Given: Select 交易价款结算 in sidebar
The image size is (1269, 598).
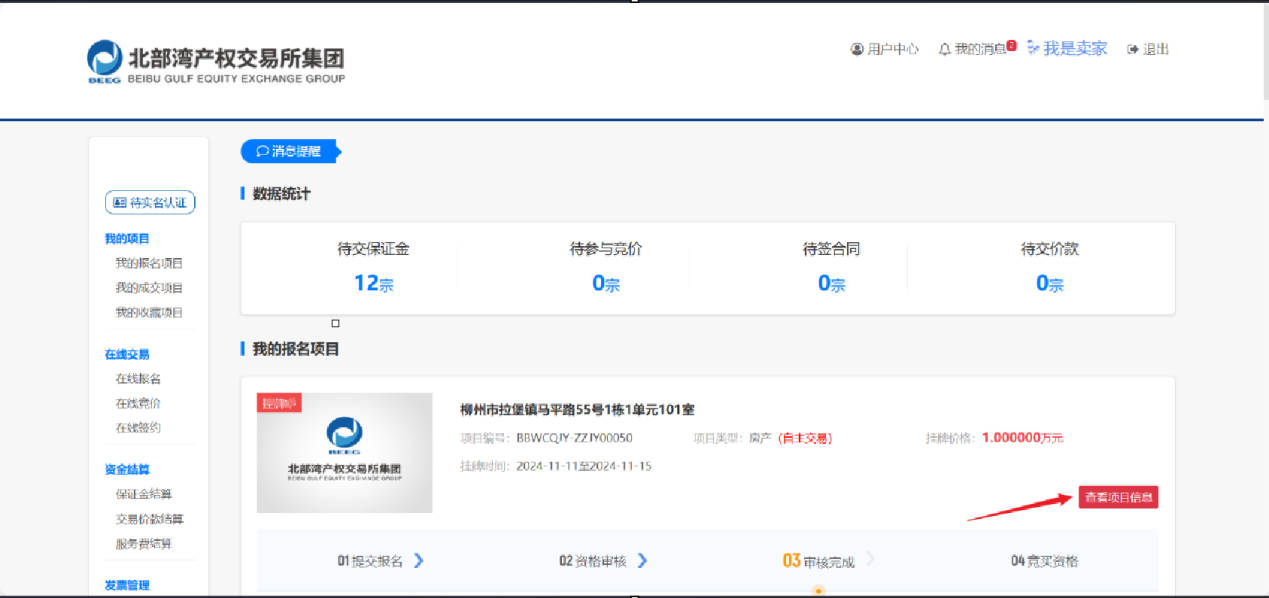Looking at the screenshot, I should pos(149,519).
